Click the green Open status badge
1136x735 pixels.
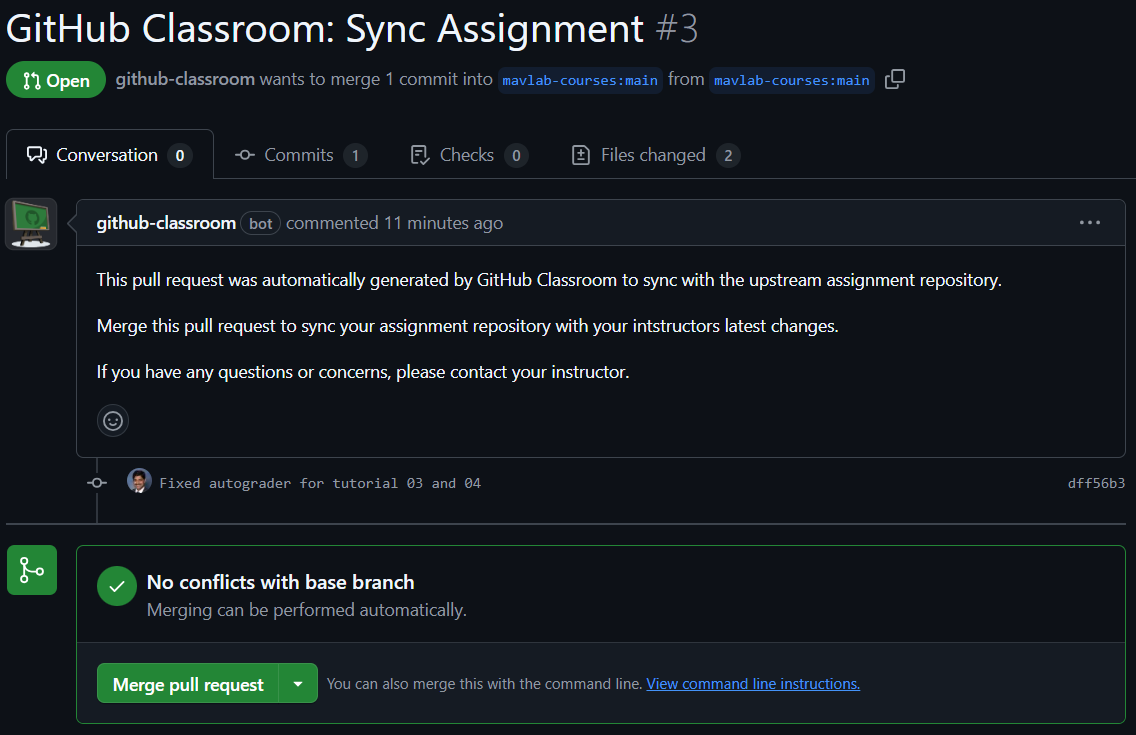coord(56,80)
